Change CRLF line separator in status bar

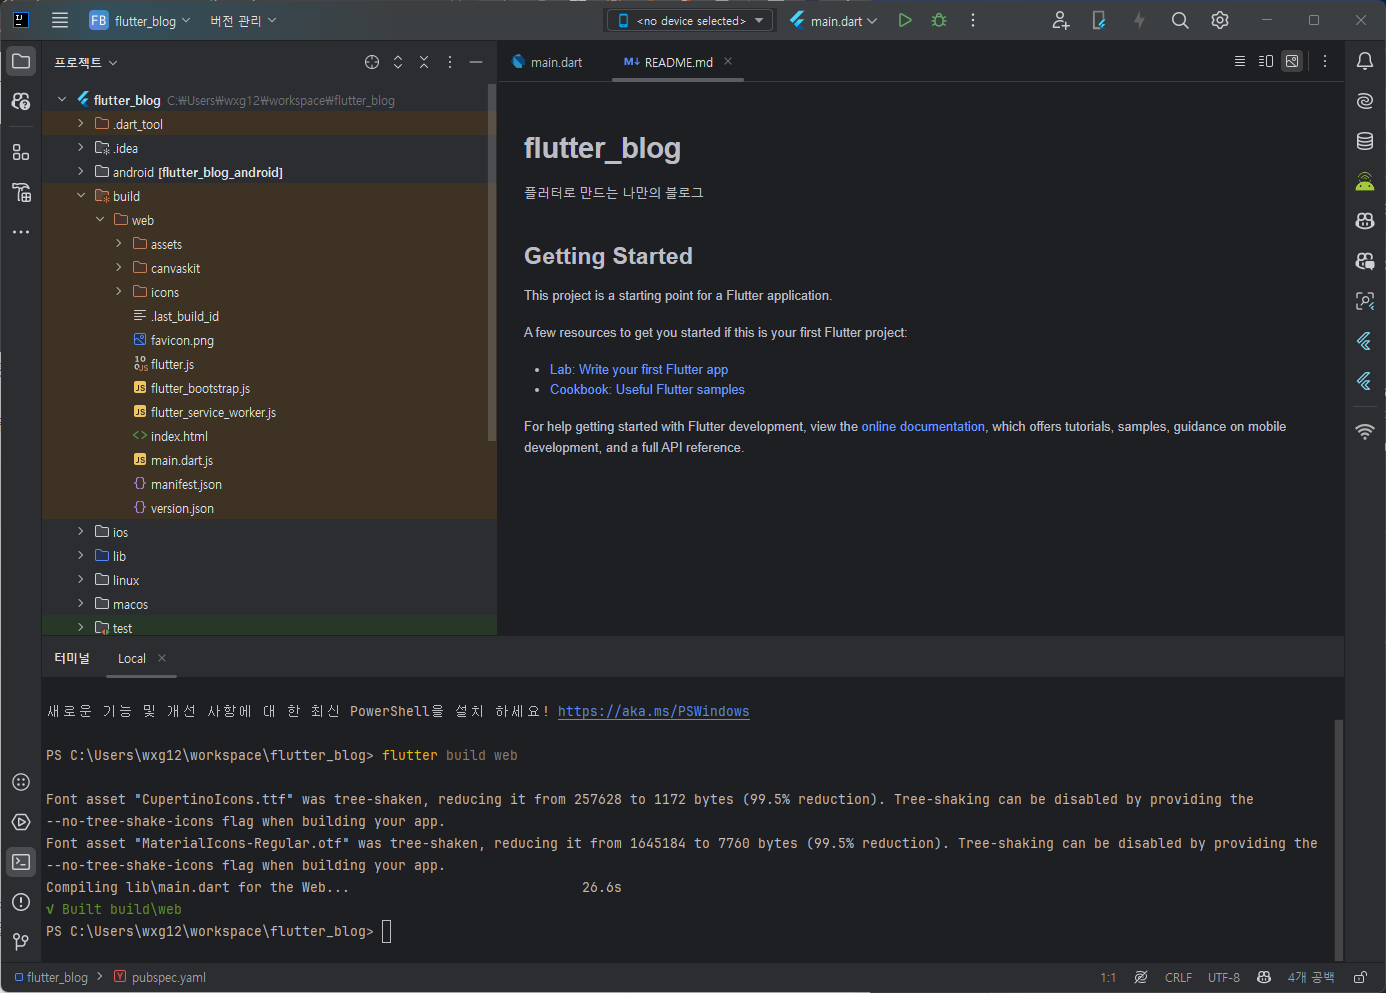(1178, 977)
